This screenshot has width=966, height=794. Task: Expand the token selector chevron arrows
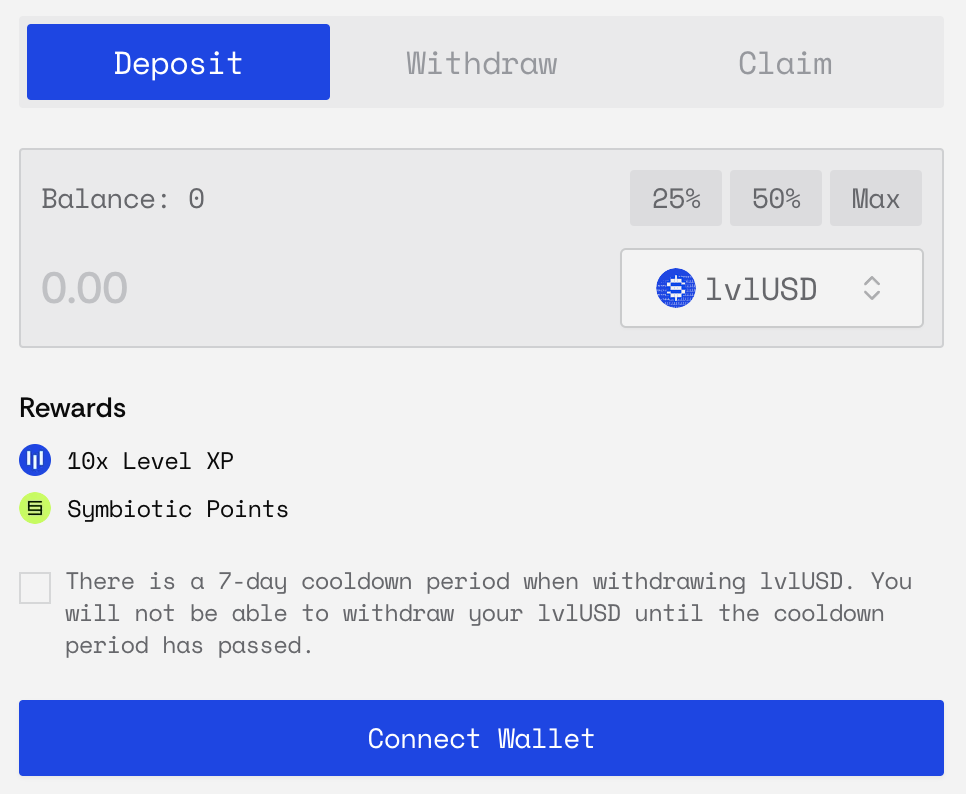[x=872, y=289]
